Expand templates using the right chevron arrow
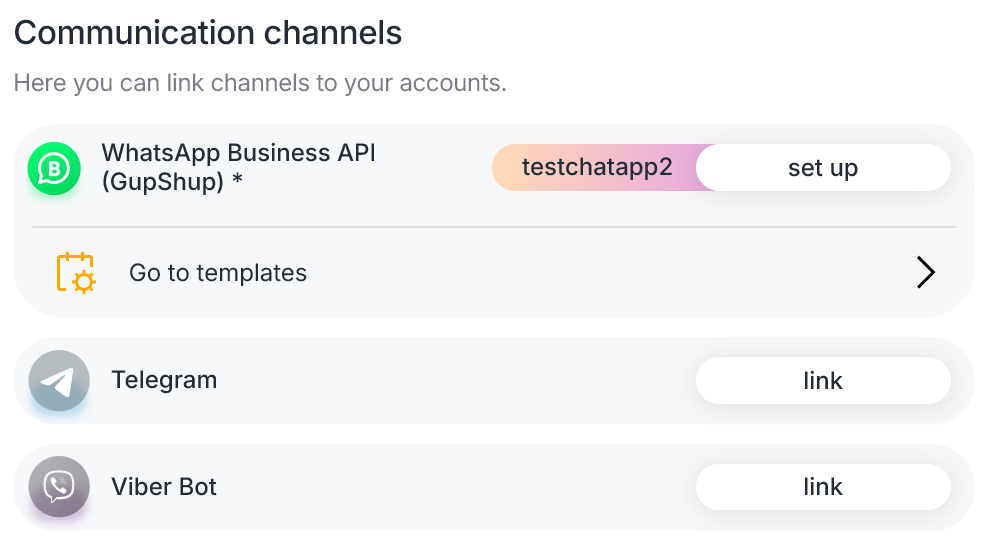Image resolution: width=986 pixels, height=542 pixels. point(925,273)
